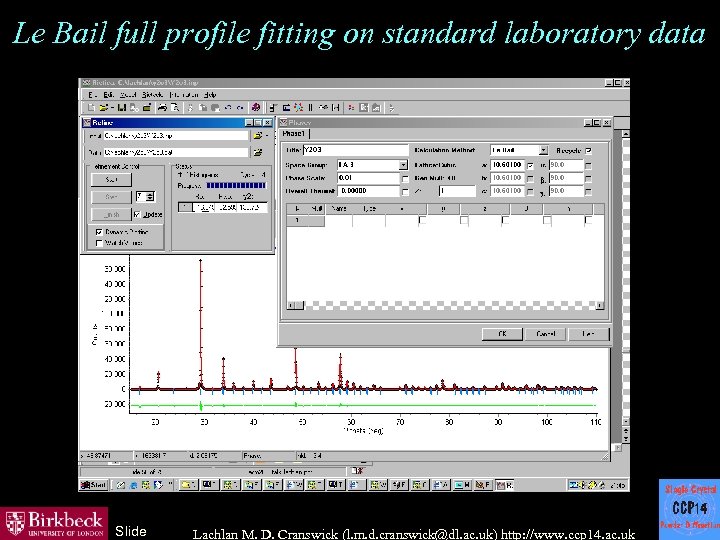Click the main window scrollbar up arrow
The image size is (720, 540).
point(625,134)
